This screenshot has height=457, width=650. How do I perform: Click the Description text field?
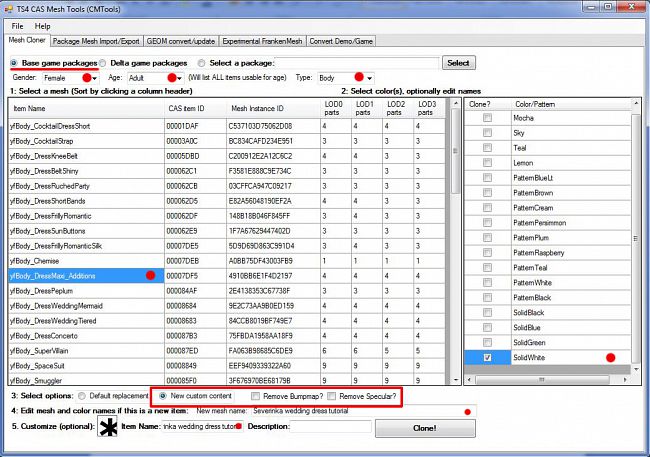(317, 427)
